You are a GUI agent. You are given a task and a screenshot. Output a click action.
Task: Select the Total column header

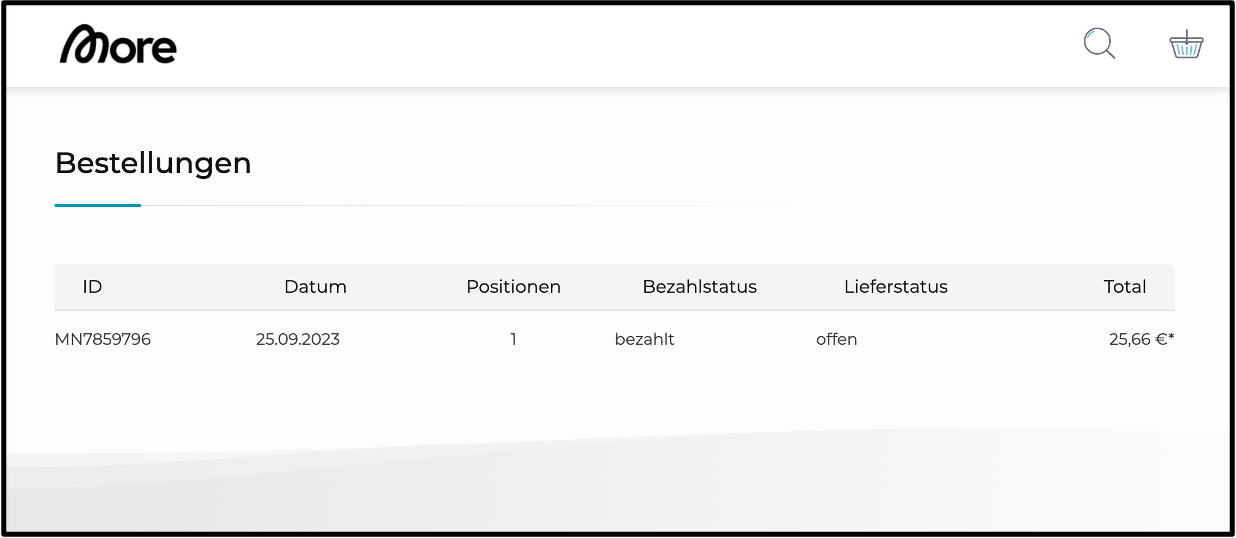click(1125, 287)
